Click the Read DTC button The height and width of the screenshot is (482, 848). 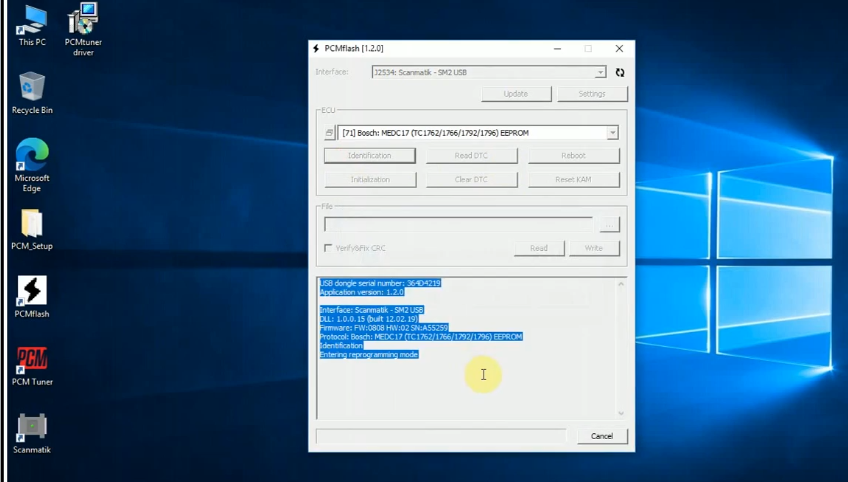tap(472, 156)
